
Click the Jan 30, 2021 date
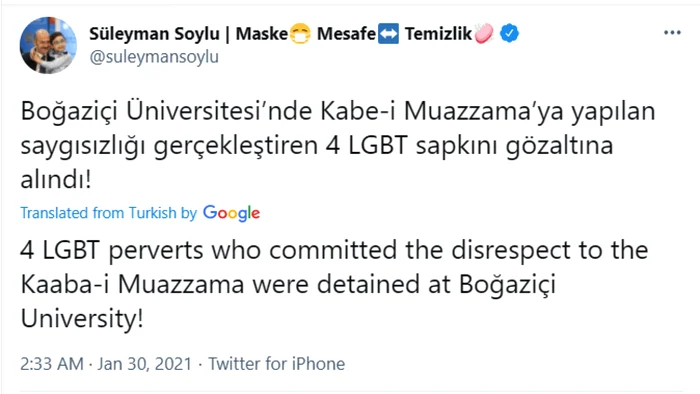coord(145,364)
